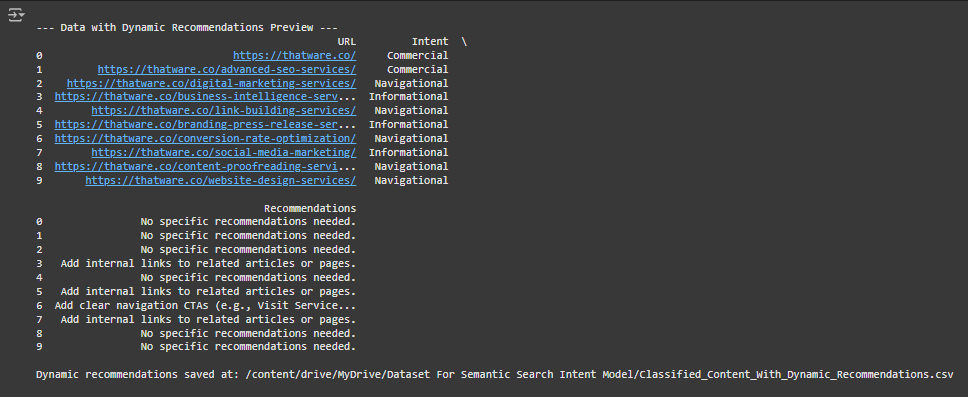Image resolution: width=968 pixels, height=397 pixels.
Task: Click 'Informational' intent in row 3
Action: click(x=408, y=97)
